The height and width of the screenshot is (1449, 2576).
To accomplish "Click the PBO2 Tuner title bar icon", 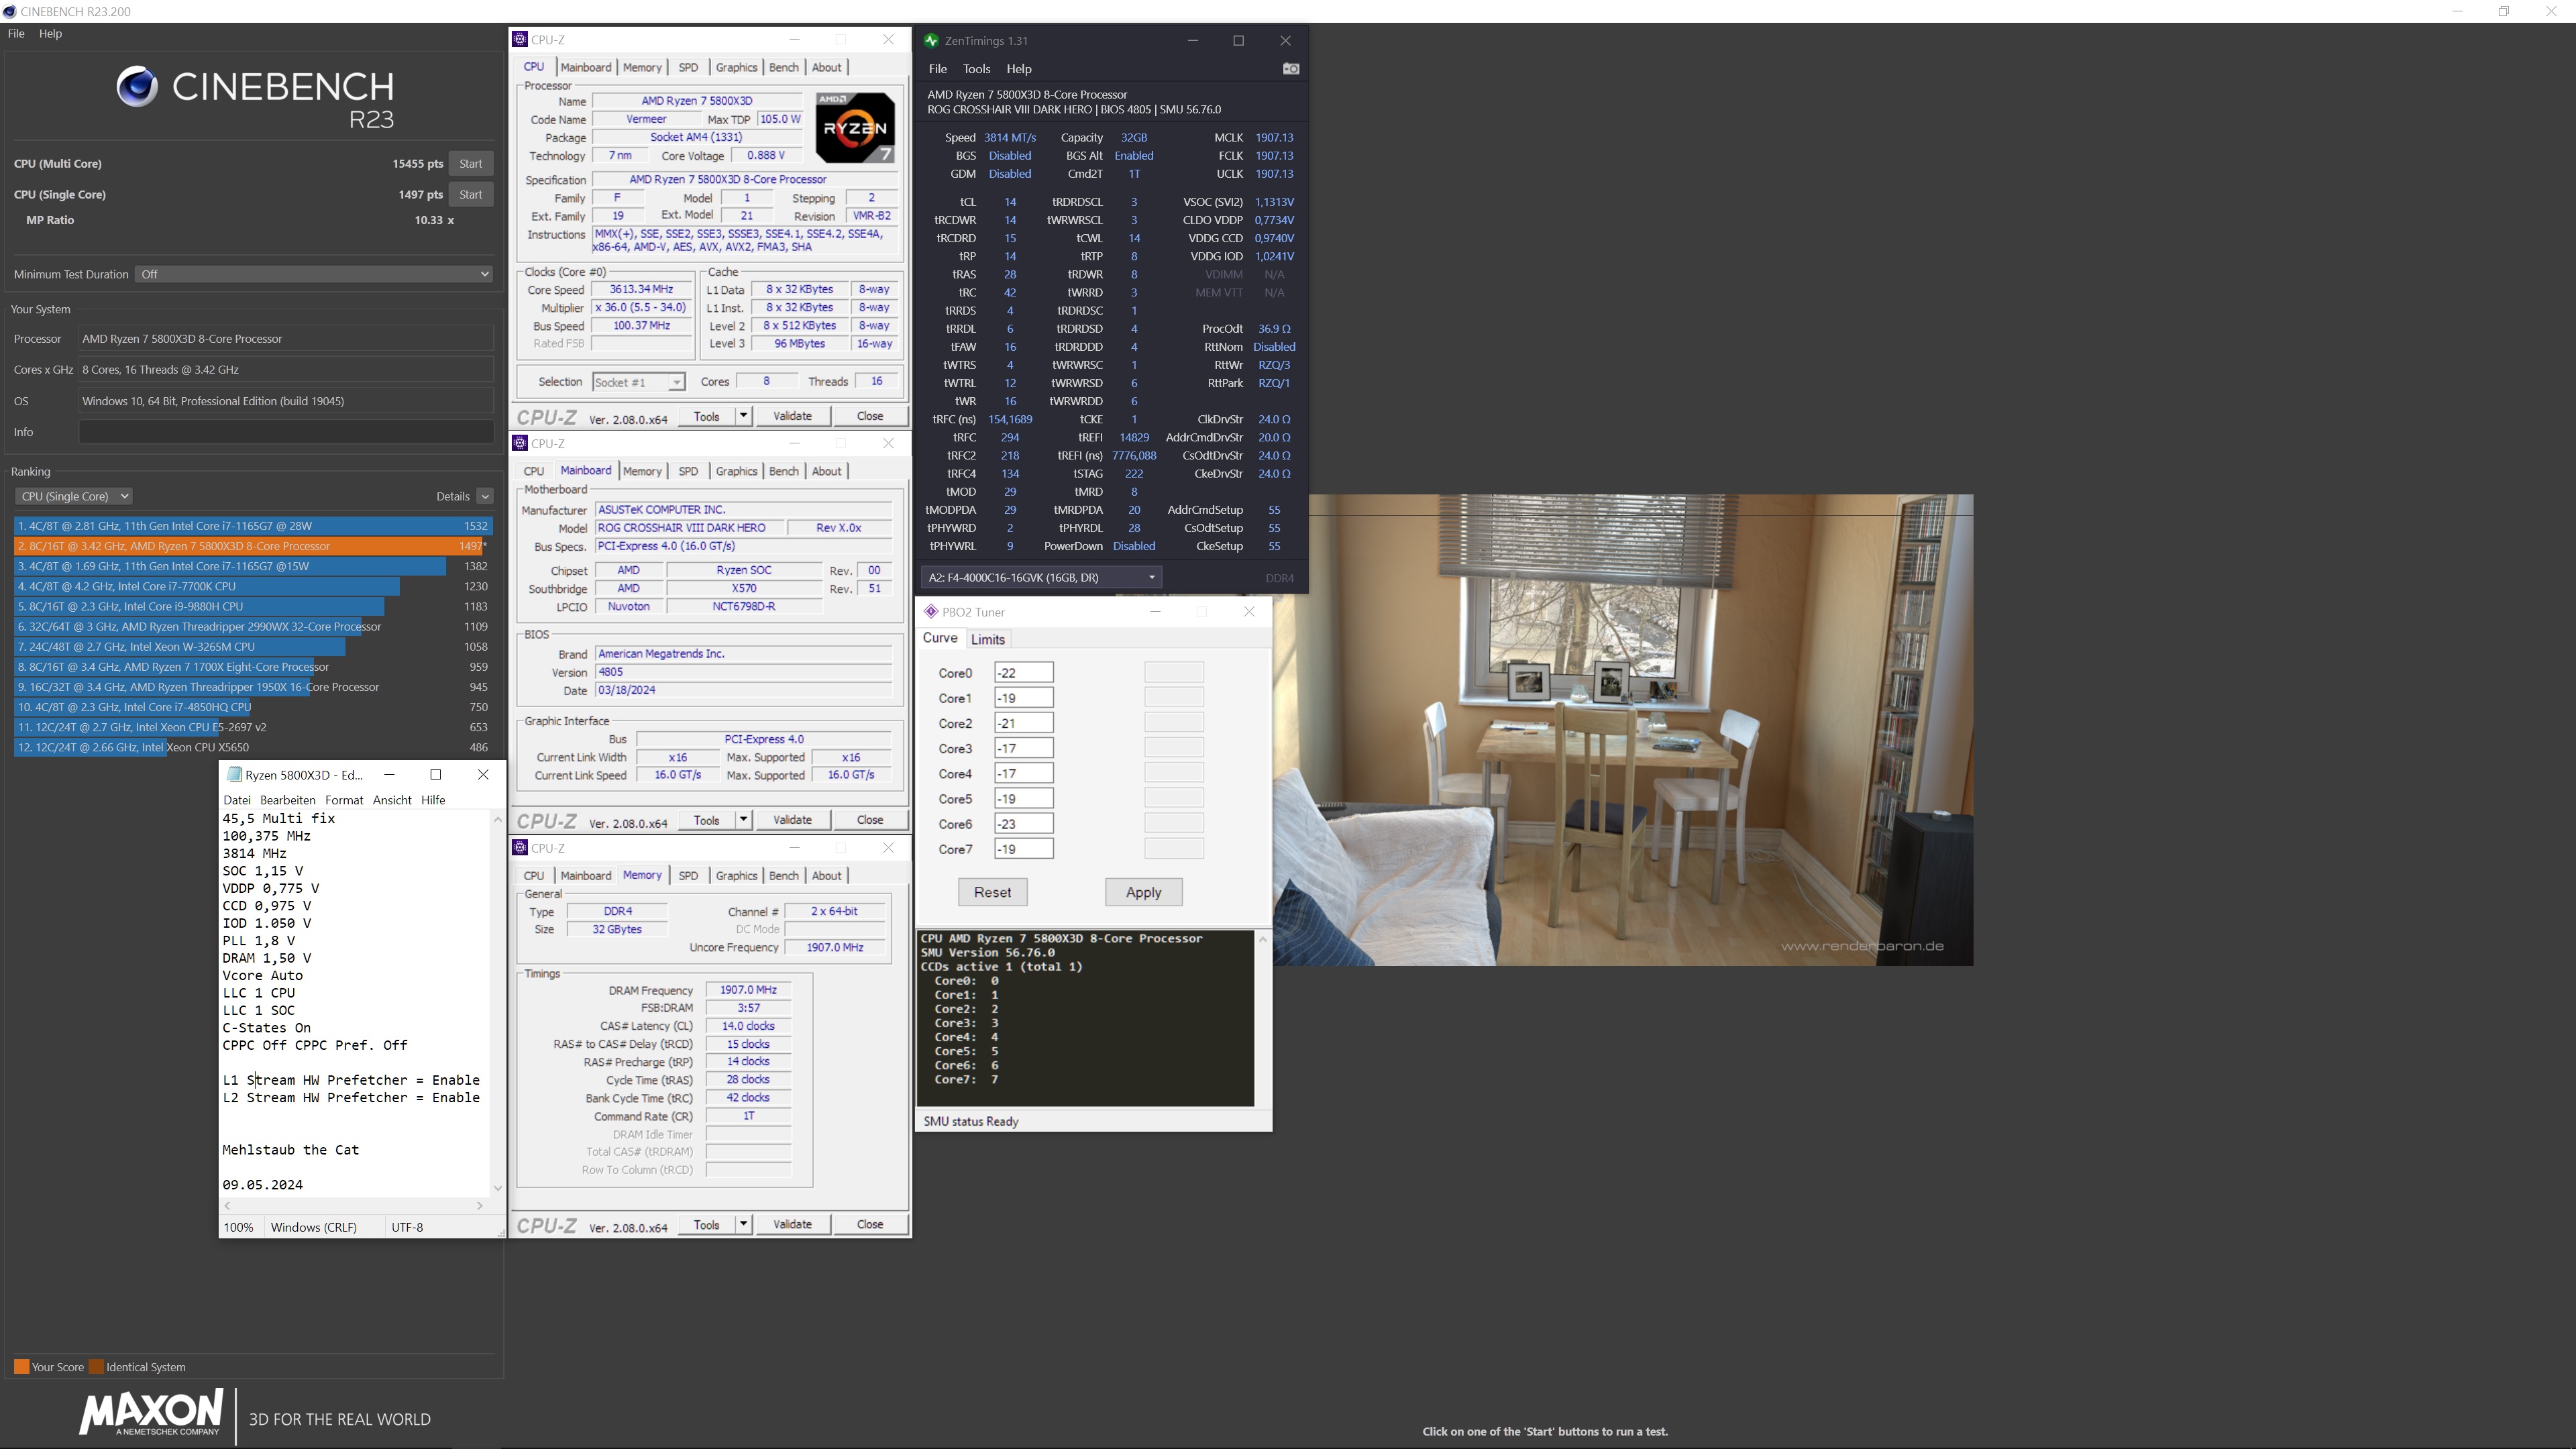I will pos(930,612).
